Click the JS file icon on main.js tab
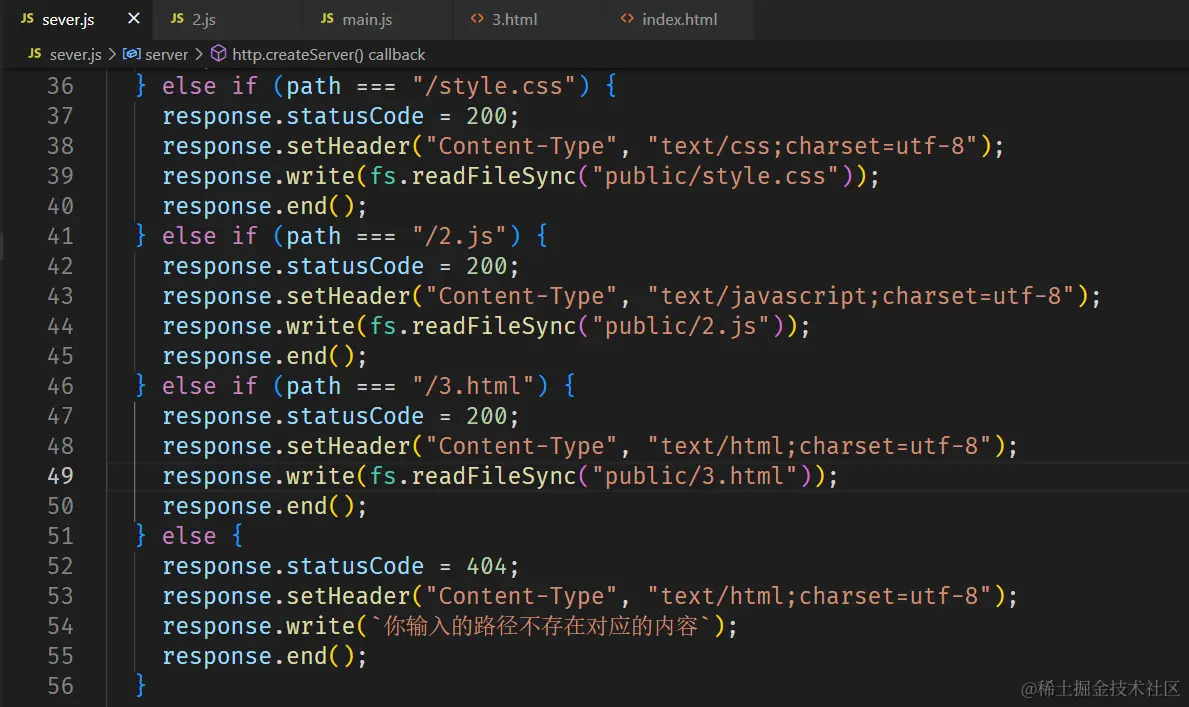1189x707 pixels. pyautogui.click(x=327, y=19)
